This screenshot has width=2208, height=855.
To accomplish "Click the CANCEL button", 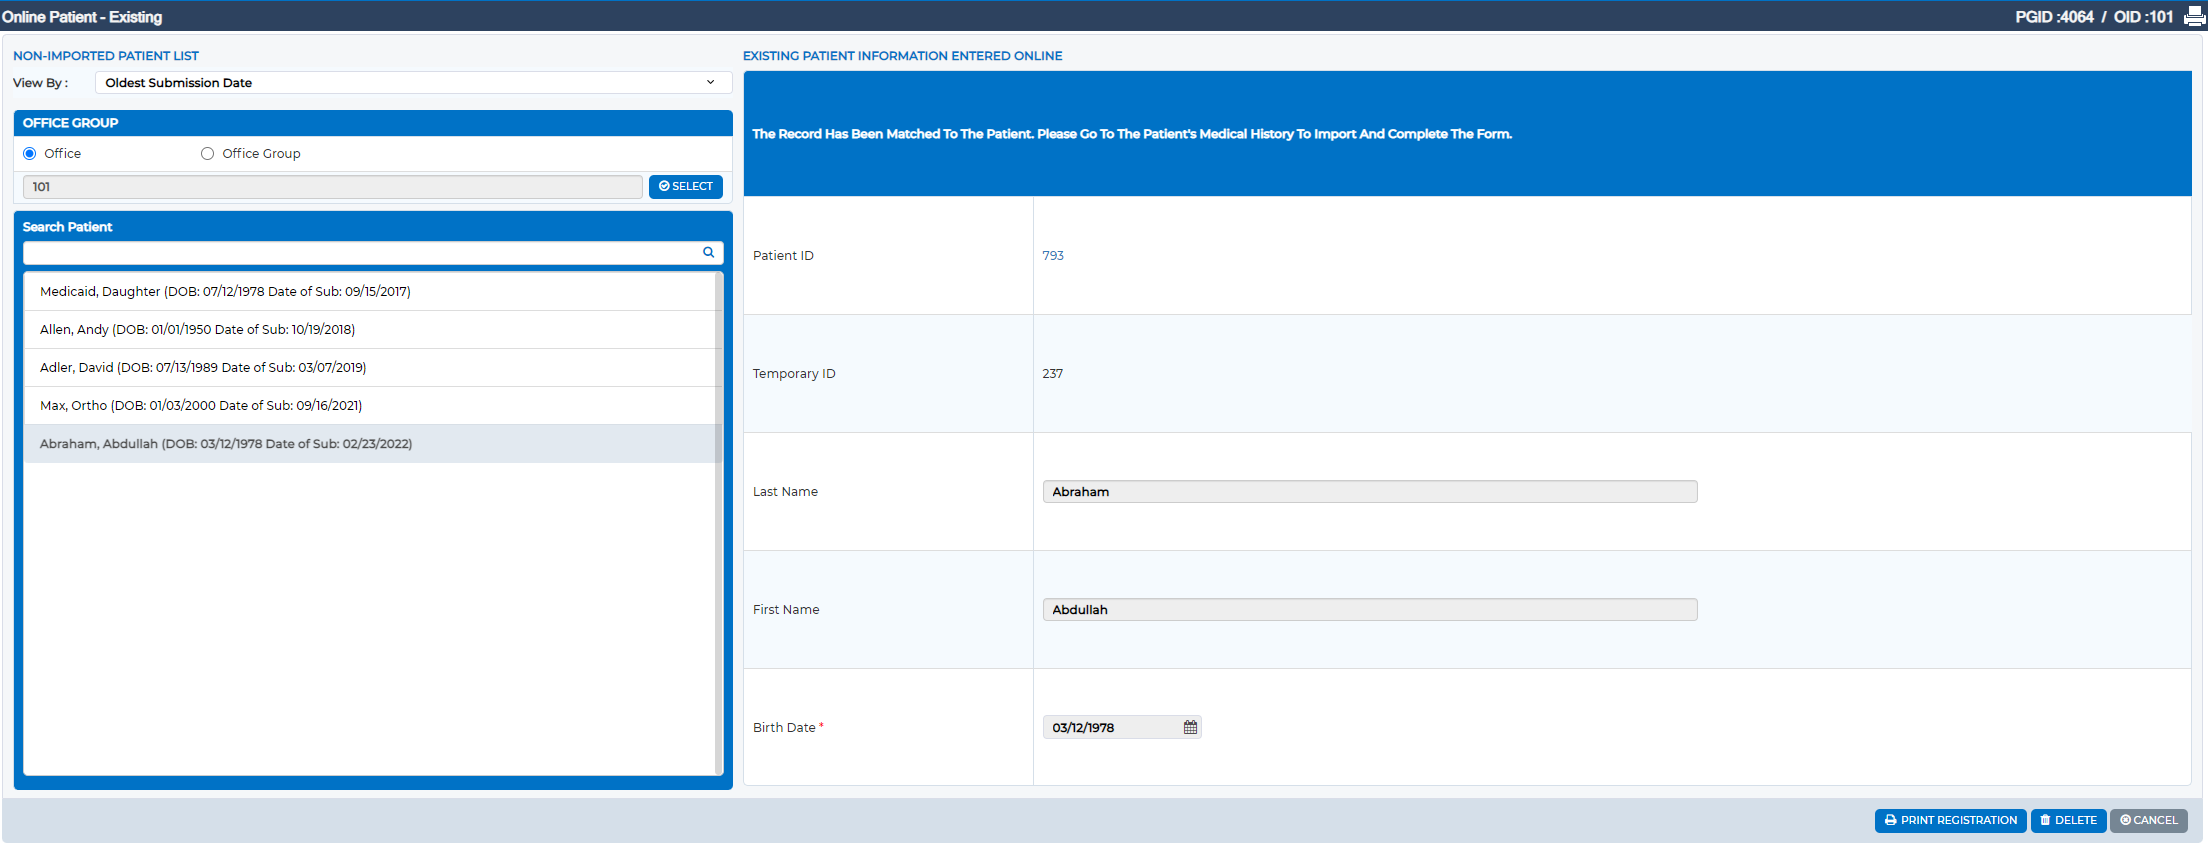I will (x=2148, y=820).
